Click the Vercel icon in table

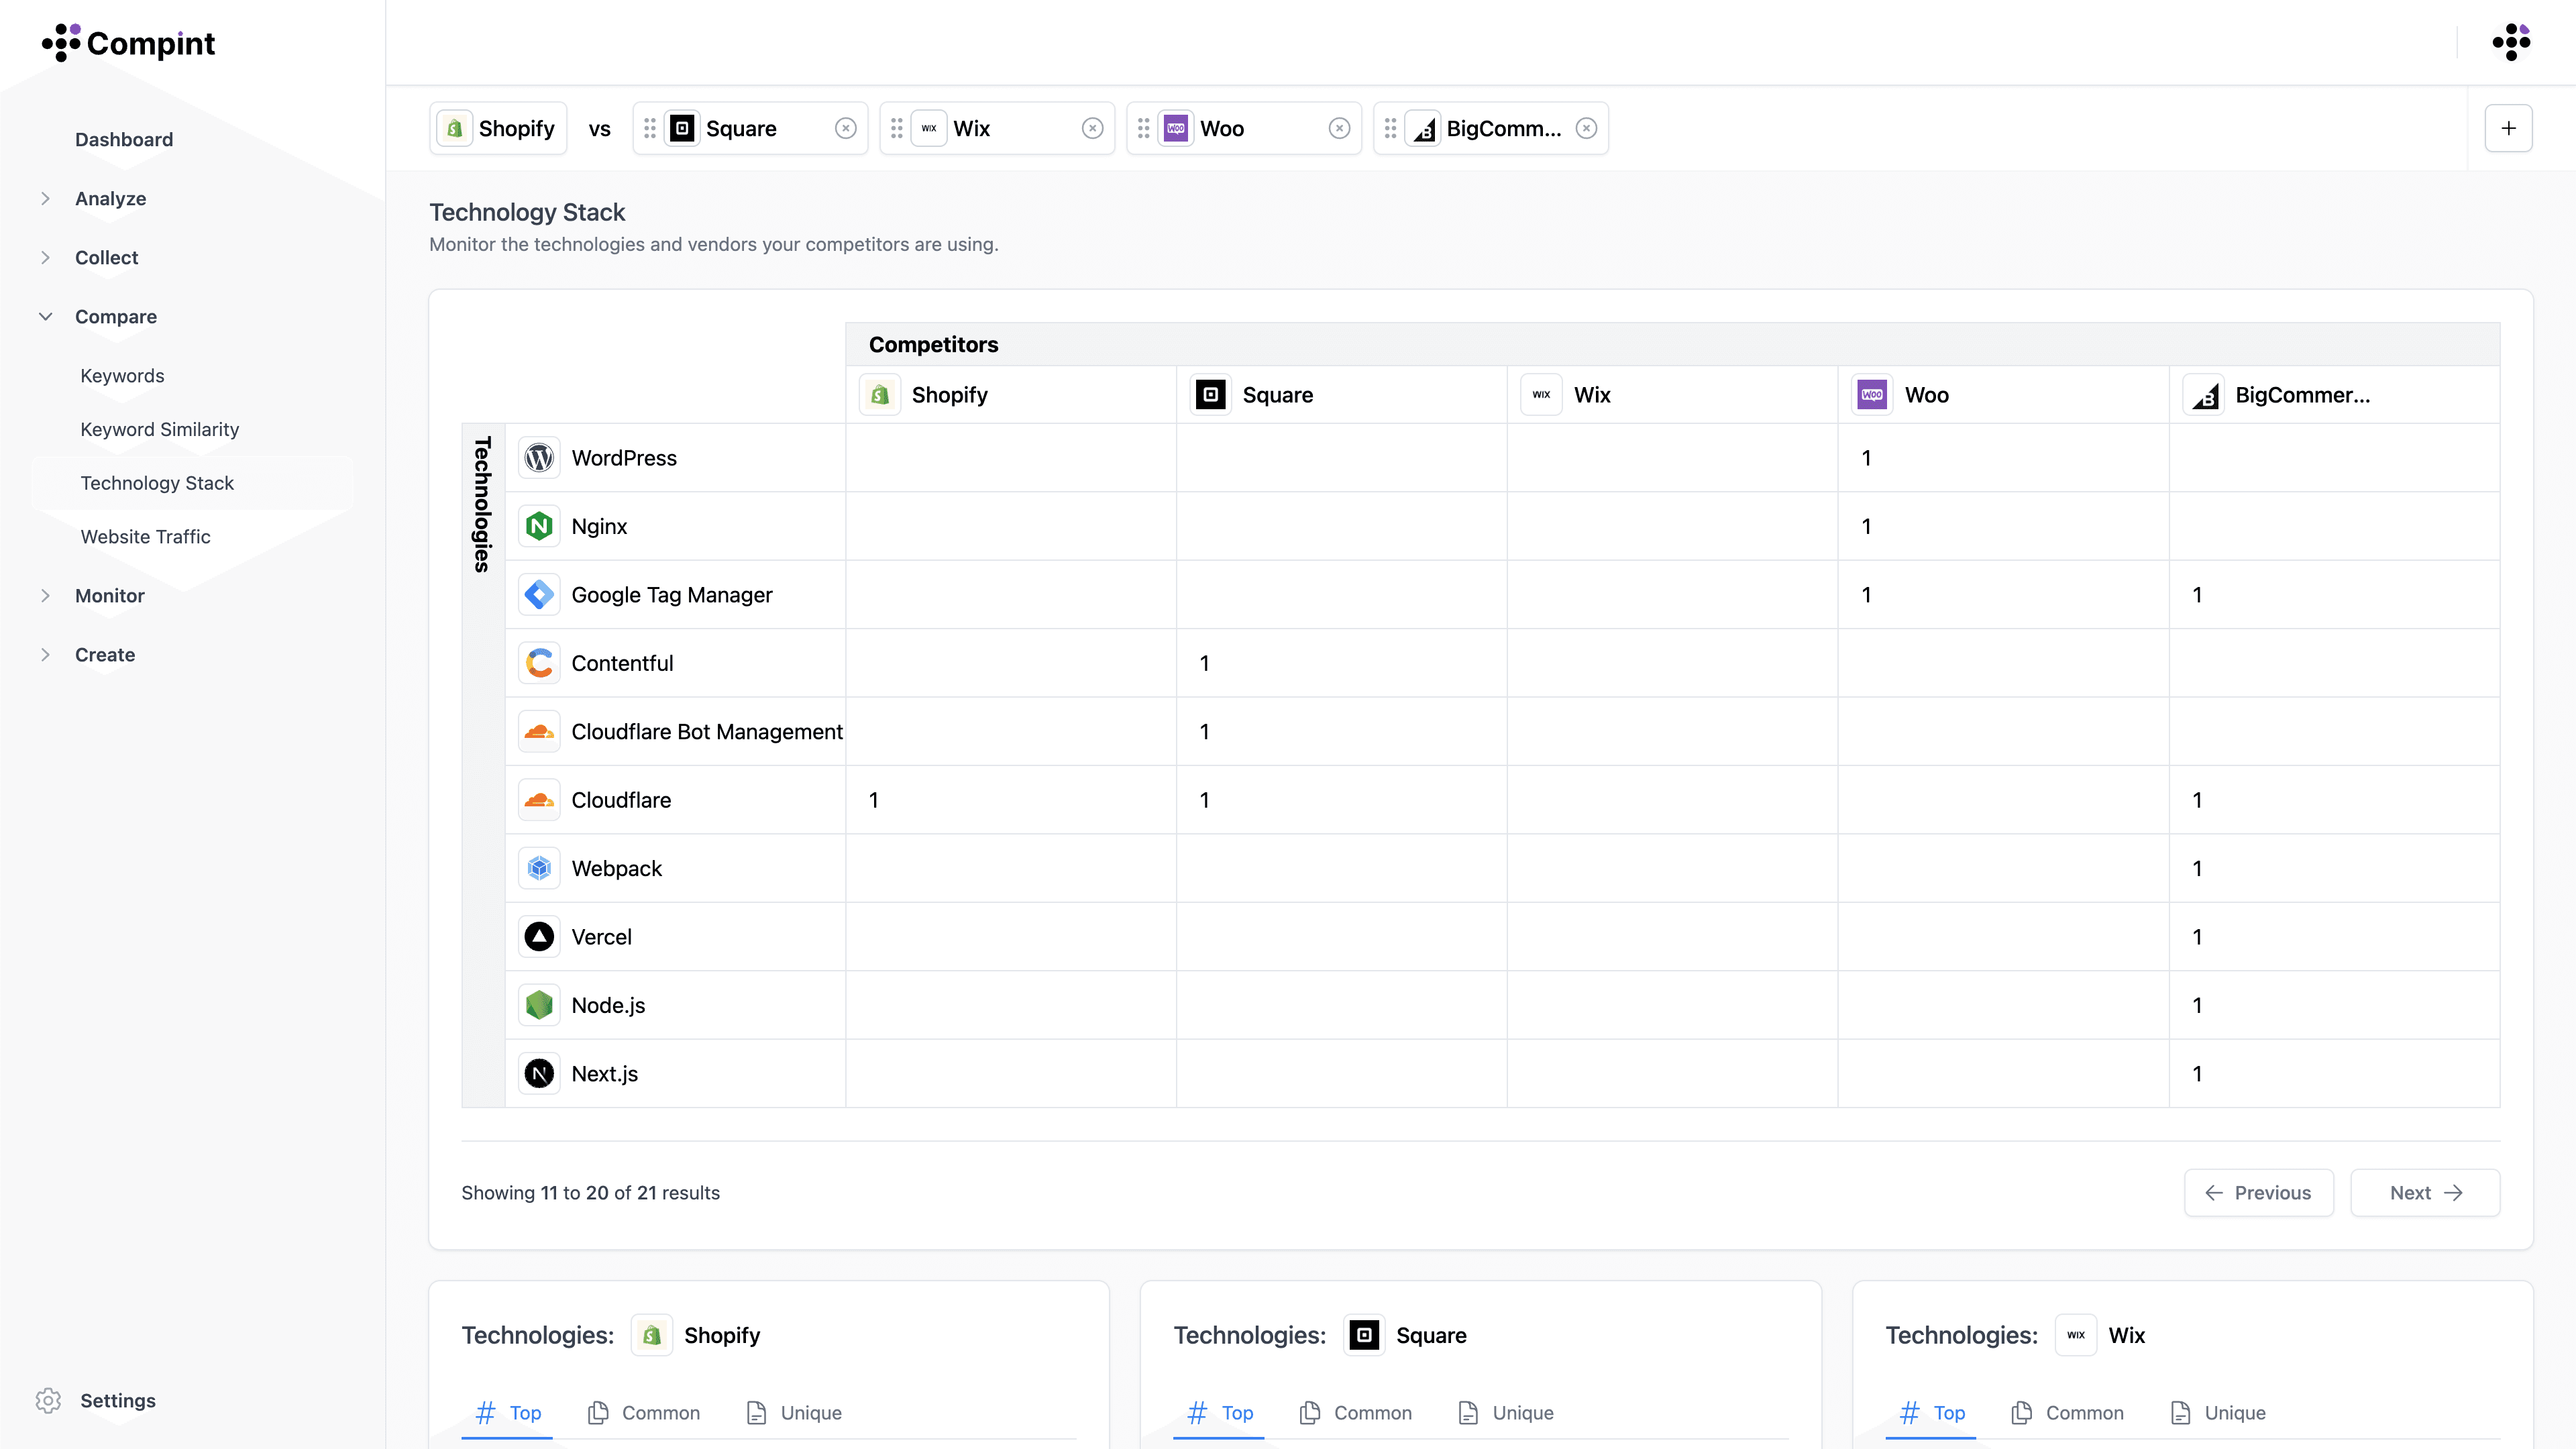point(539,937)
